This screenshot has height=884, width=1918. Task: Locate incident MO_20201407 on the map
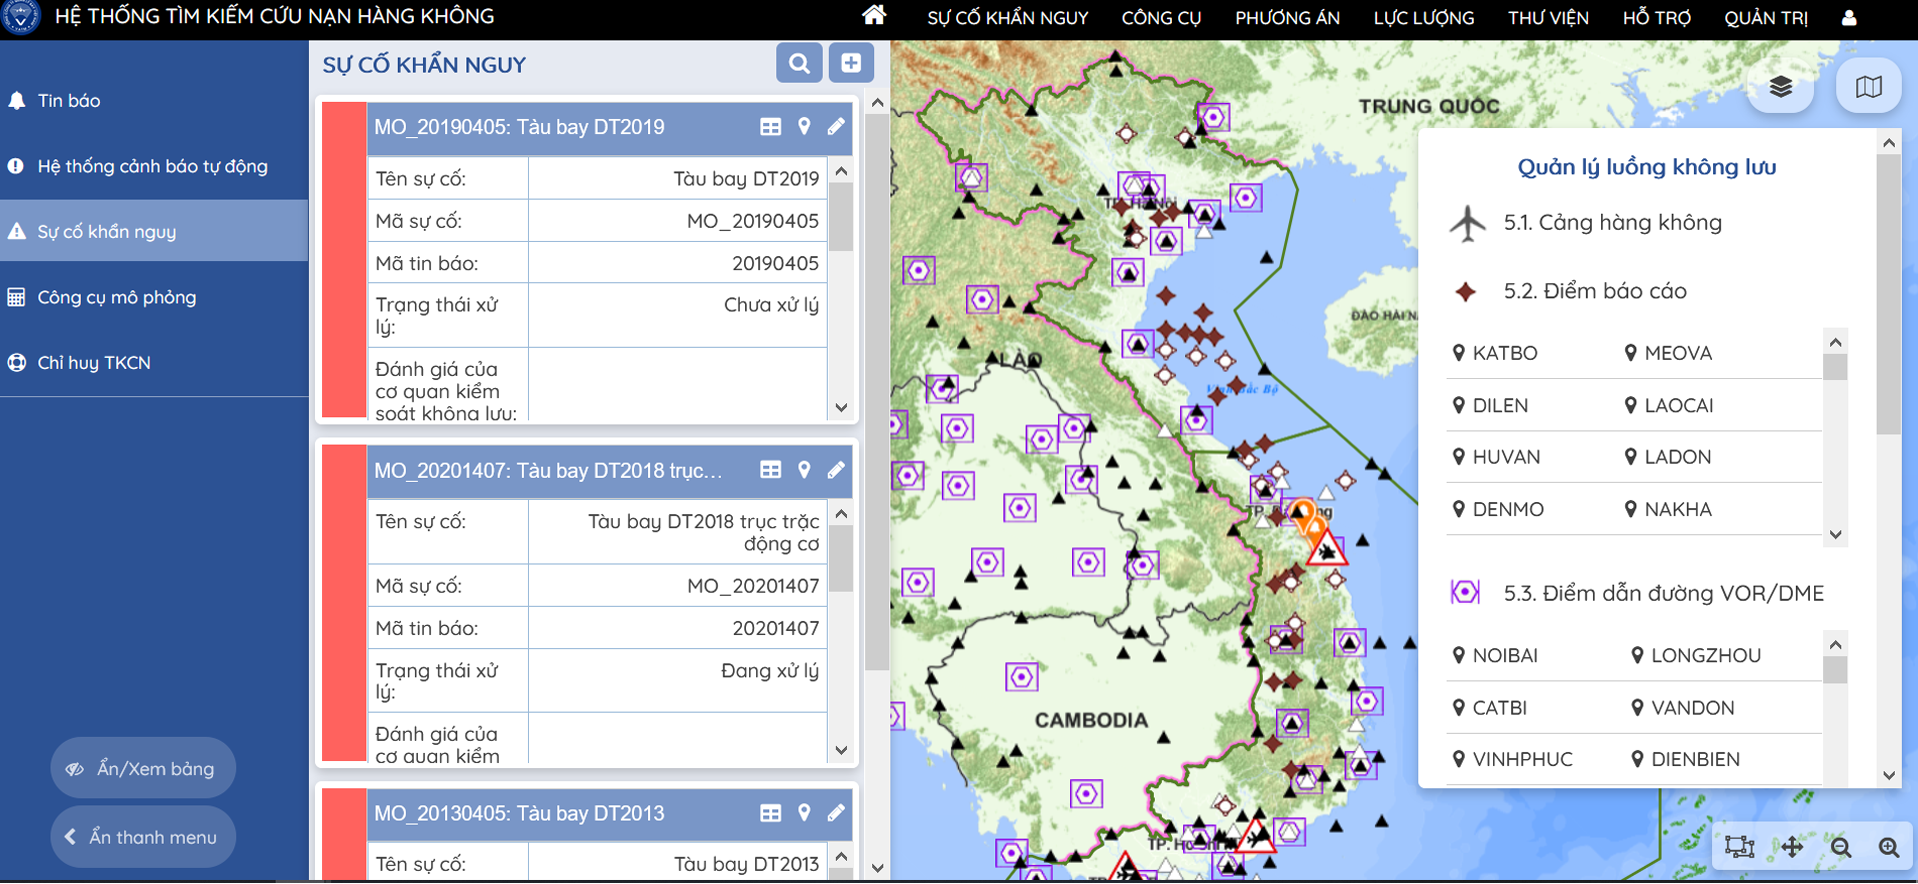804,470
